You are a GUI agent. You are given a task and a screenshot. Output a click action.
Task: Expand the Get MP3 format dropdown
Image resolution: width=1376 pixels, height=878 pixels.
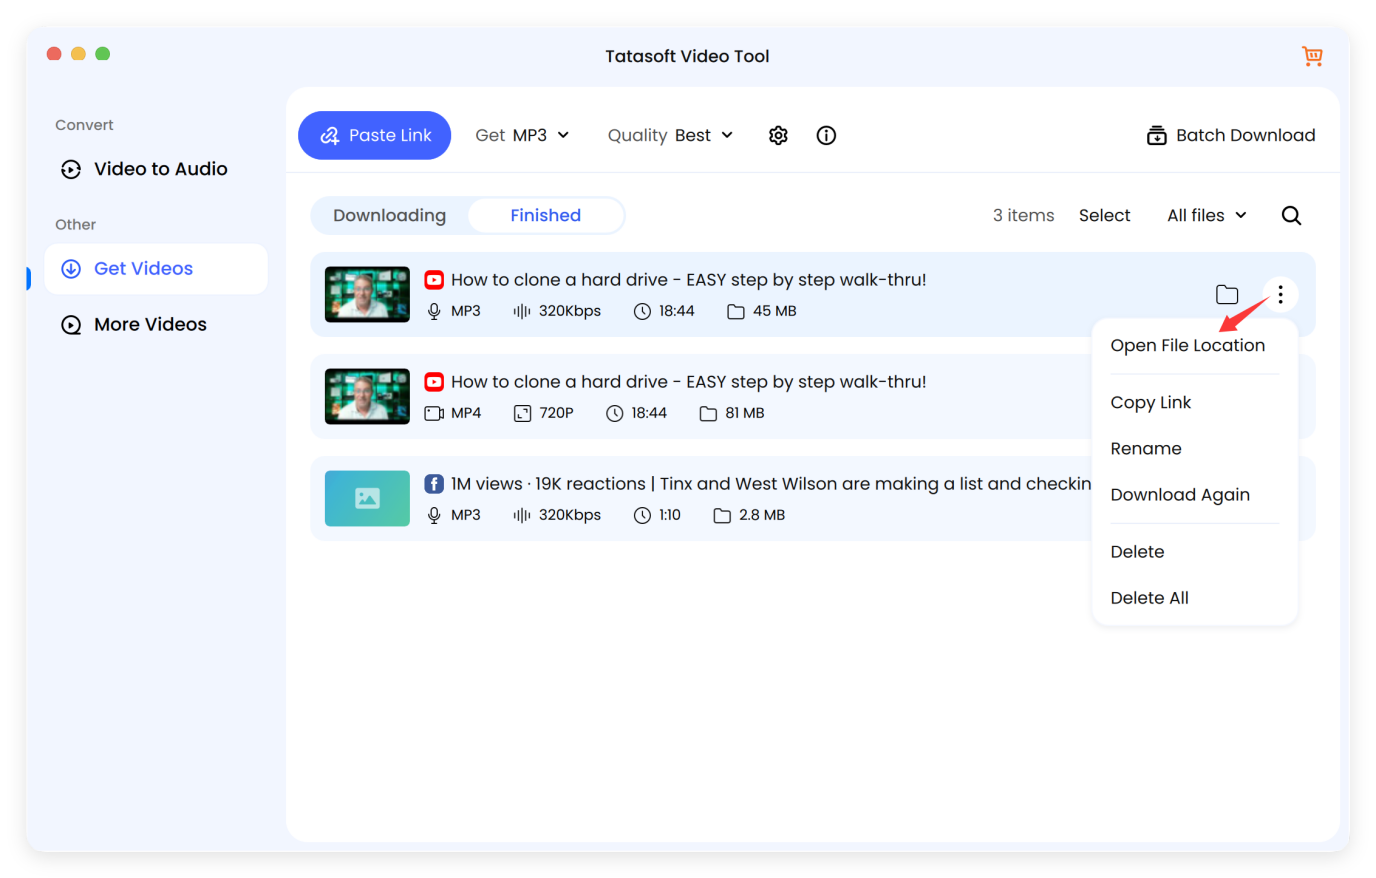point(523,134)
